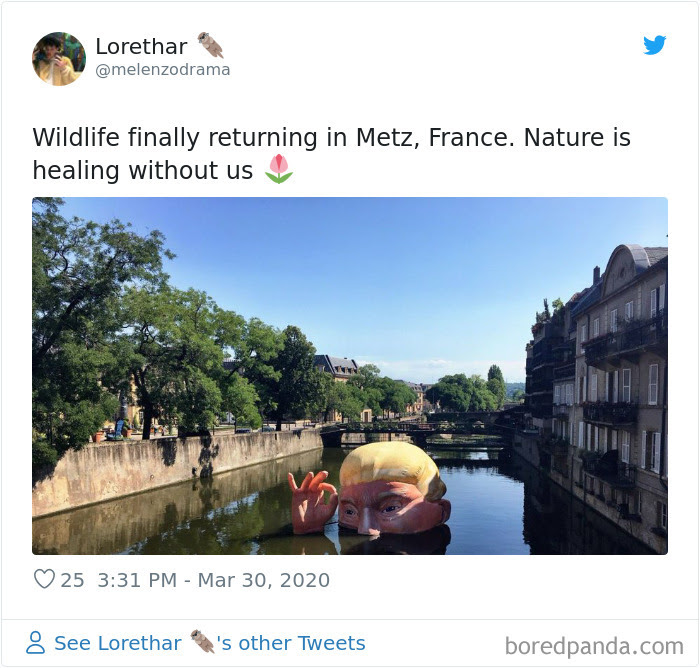Image resolution: width=700 pixels, height=668 pixels.
Task: Click the pink tulip emoji in tweet
Action: pos(279,169)
